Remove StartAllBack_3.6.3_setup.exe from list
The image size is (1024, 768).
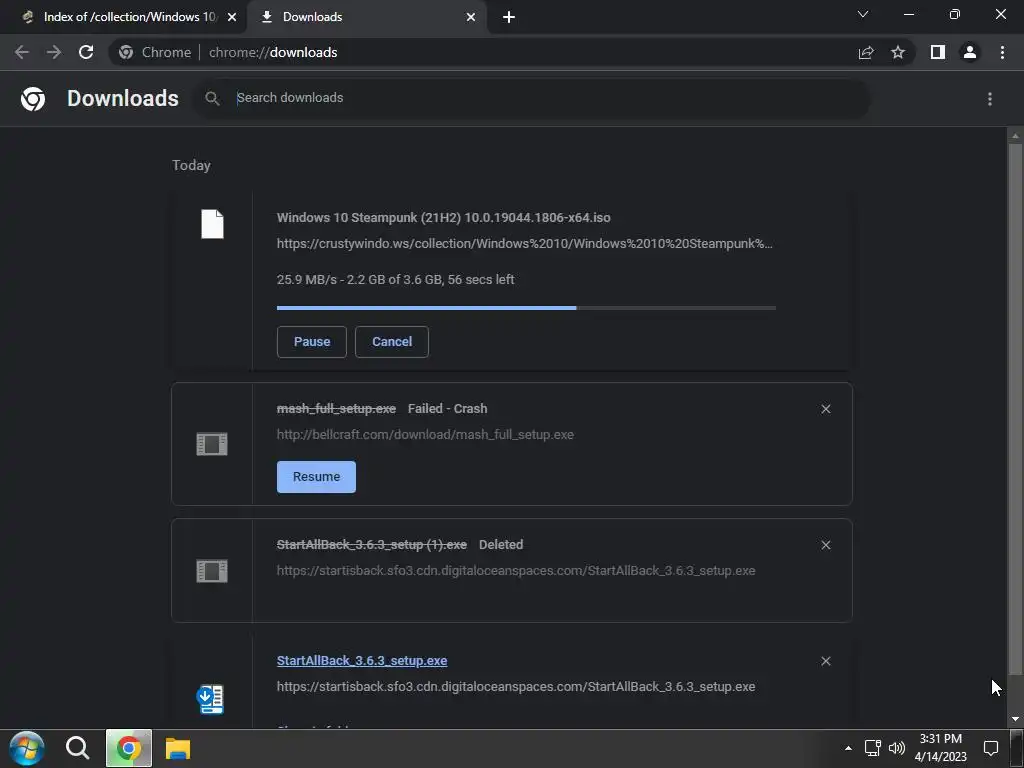click(826, 661)
